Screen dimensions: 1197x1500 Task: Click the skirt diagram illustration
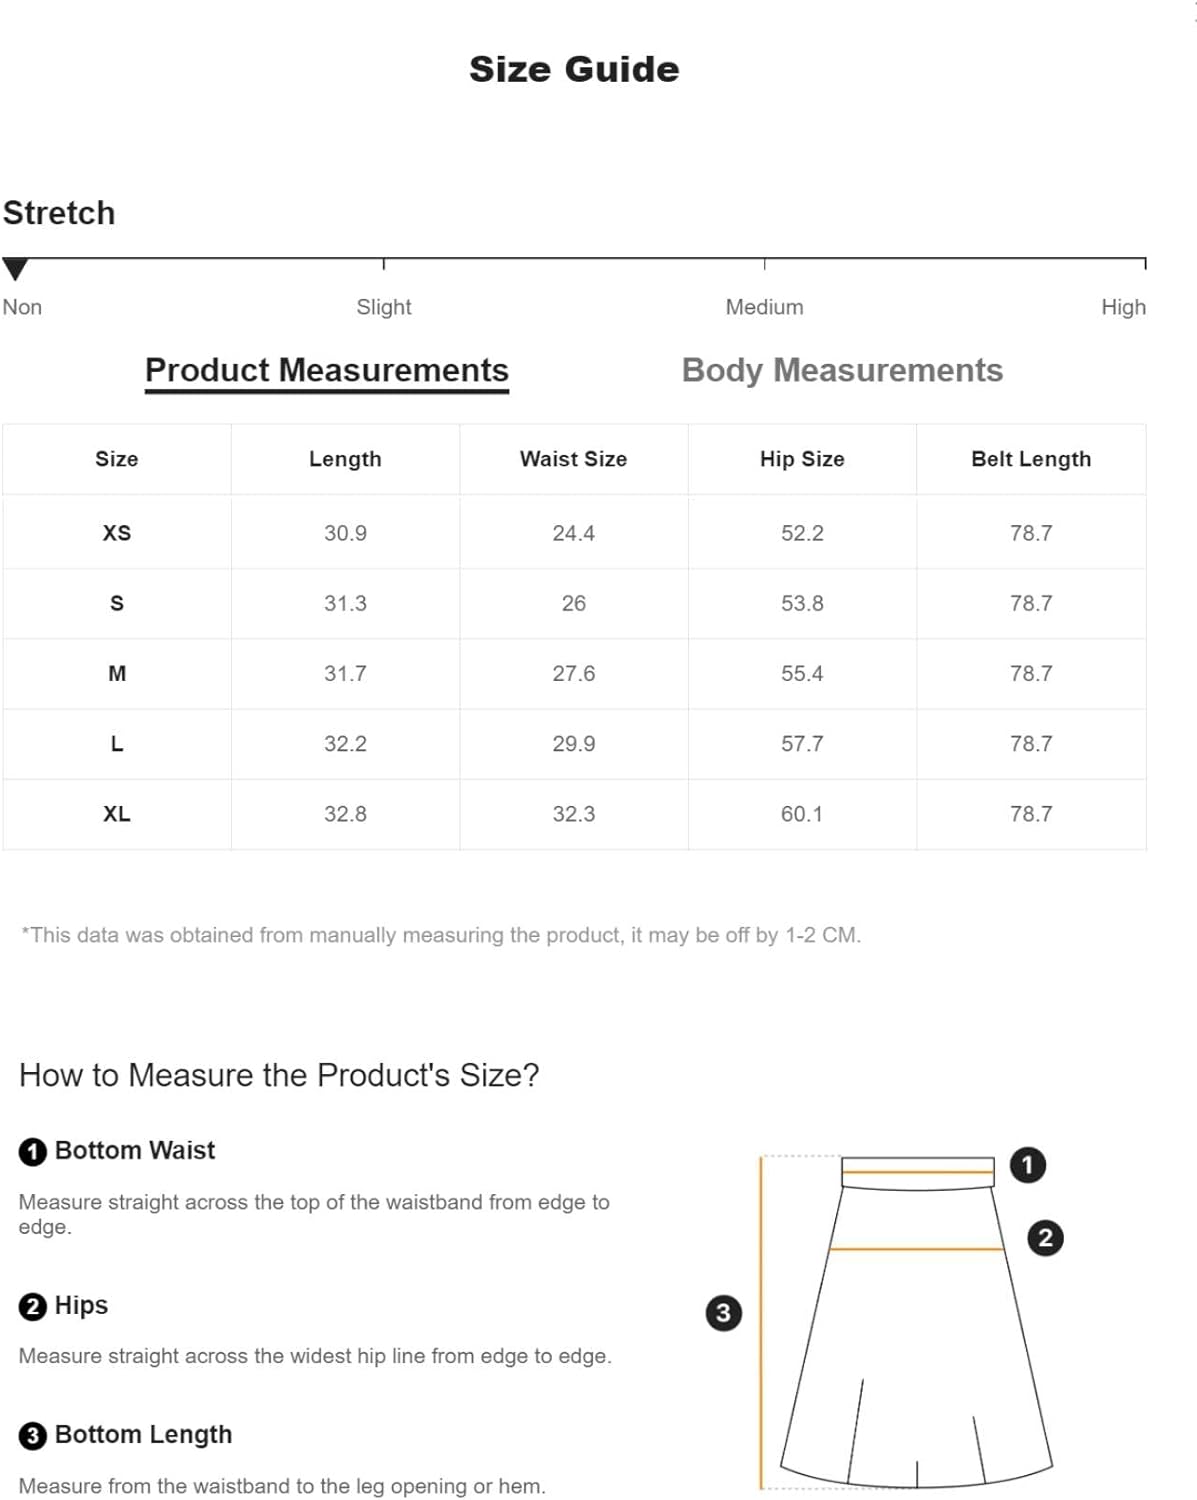point(907,1321)
